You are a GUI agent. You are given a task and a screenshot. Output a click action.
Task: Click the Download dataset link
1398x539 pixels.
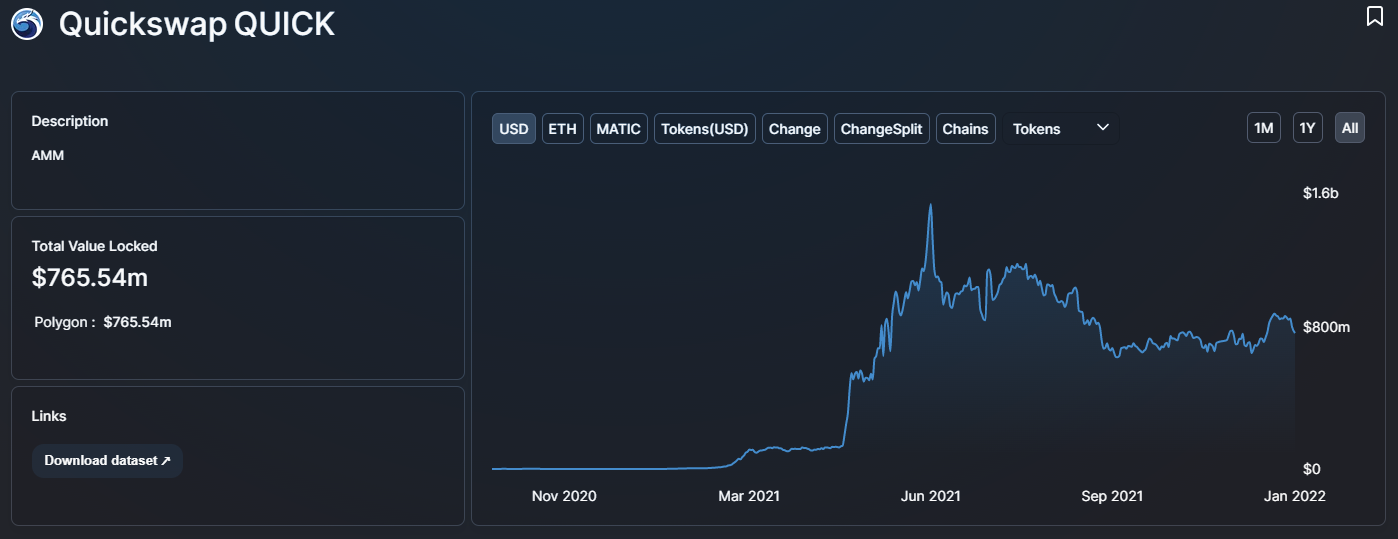(108, 461)
